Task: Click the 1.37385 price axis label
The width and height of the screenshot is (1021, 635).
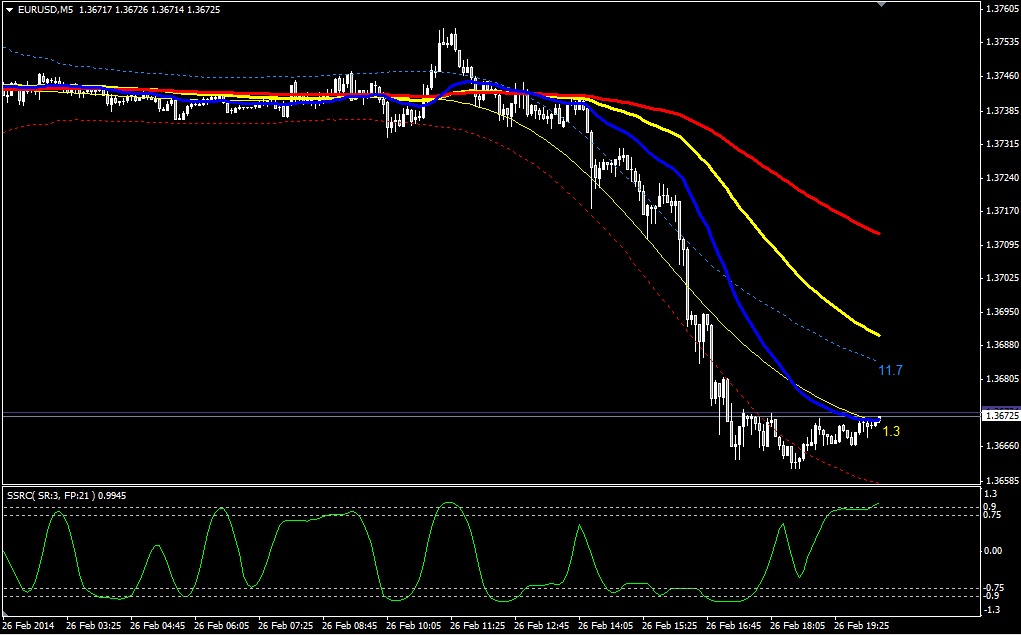Action: point(1003,110)
